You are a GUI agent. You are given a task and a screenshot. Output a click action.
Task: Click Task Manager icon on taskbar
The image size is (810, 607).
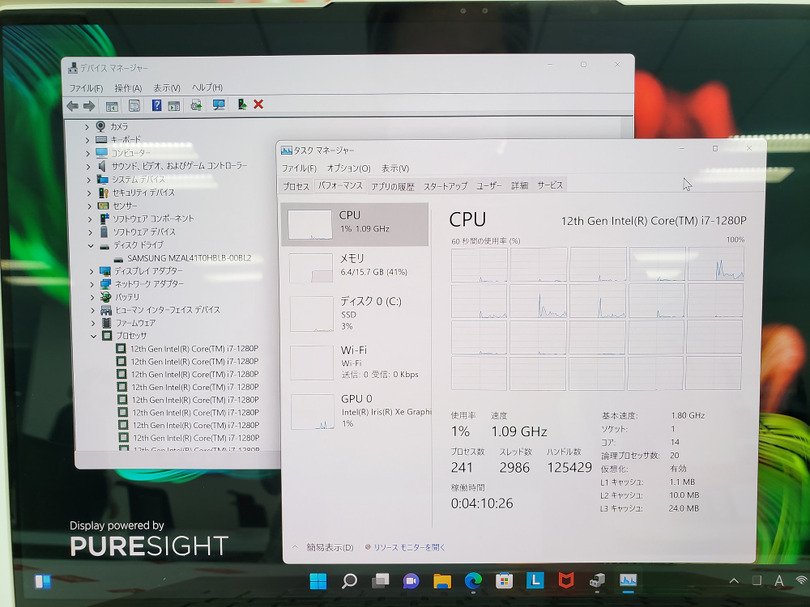628,581
